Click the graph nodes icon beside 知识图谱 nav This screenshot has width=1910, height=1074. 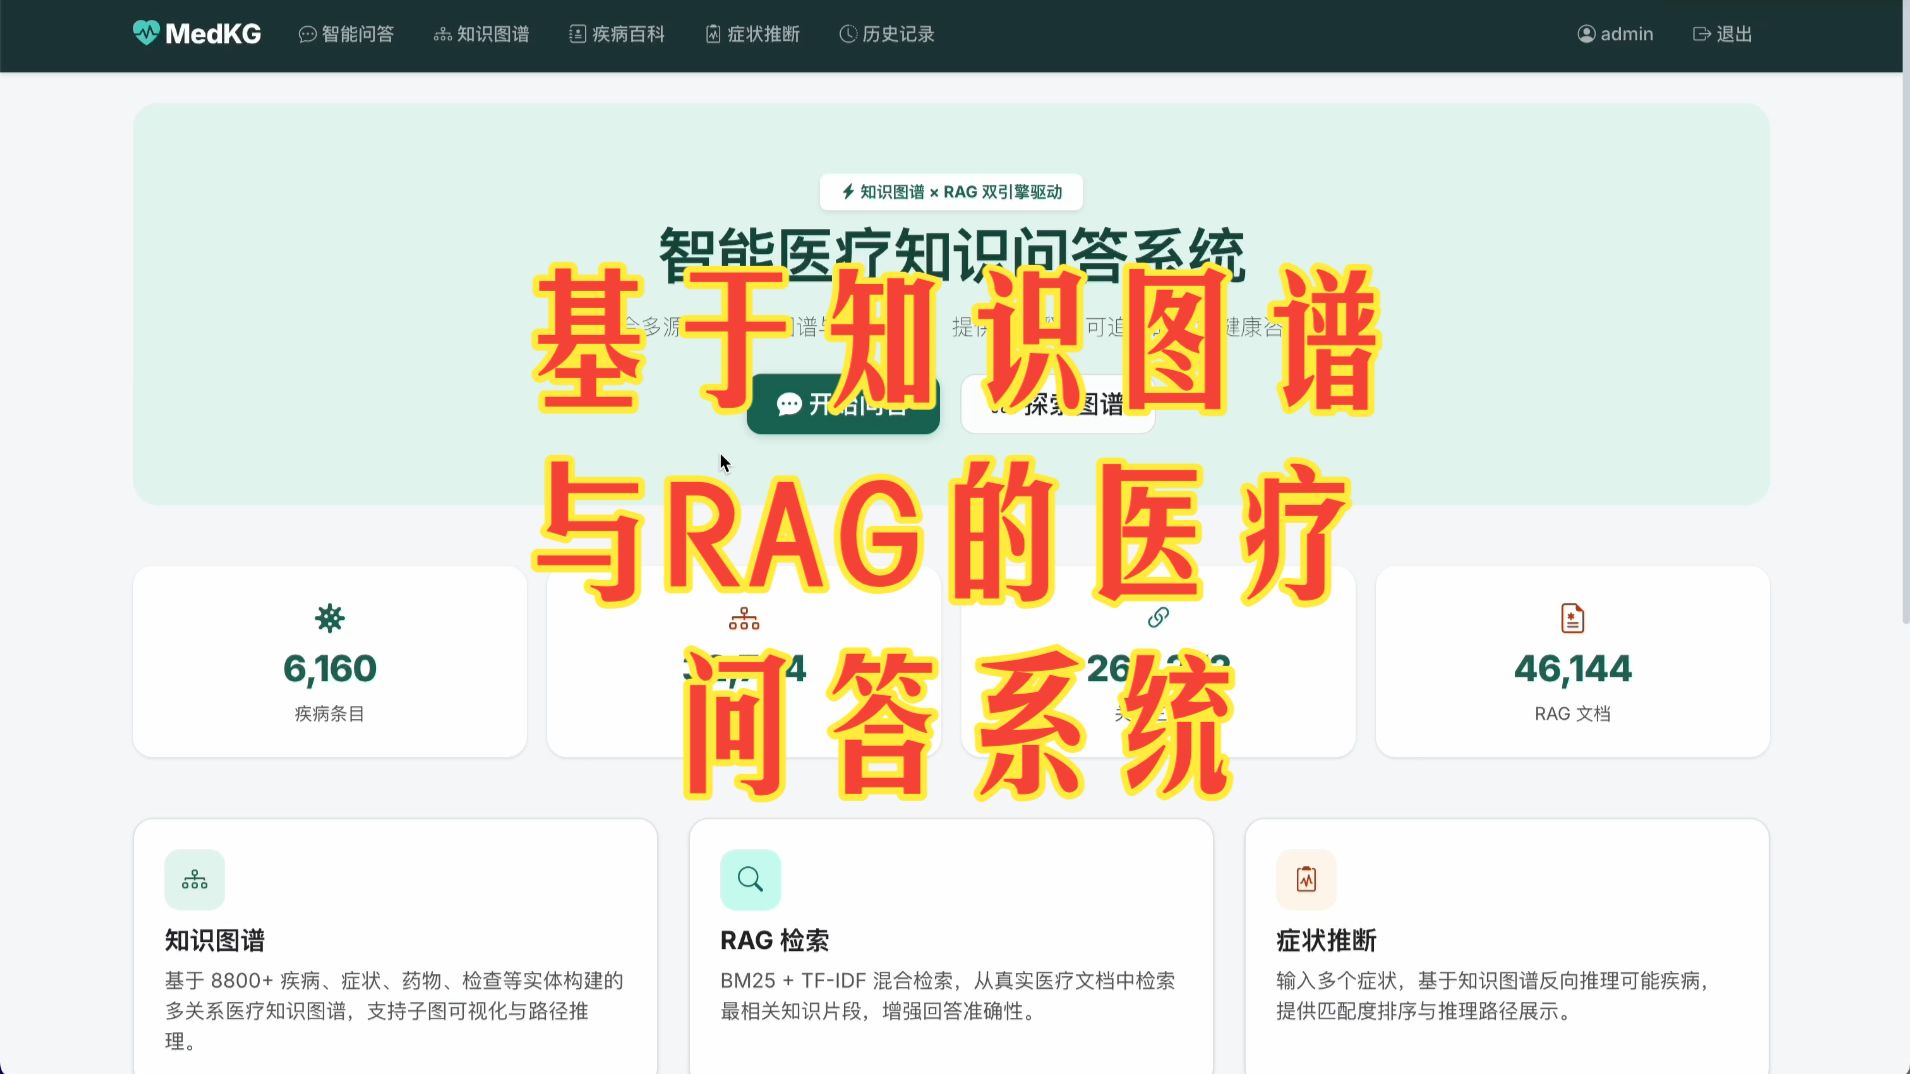point(442,34)
